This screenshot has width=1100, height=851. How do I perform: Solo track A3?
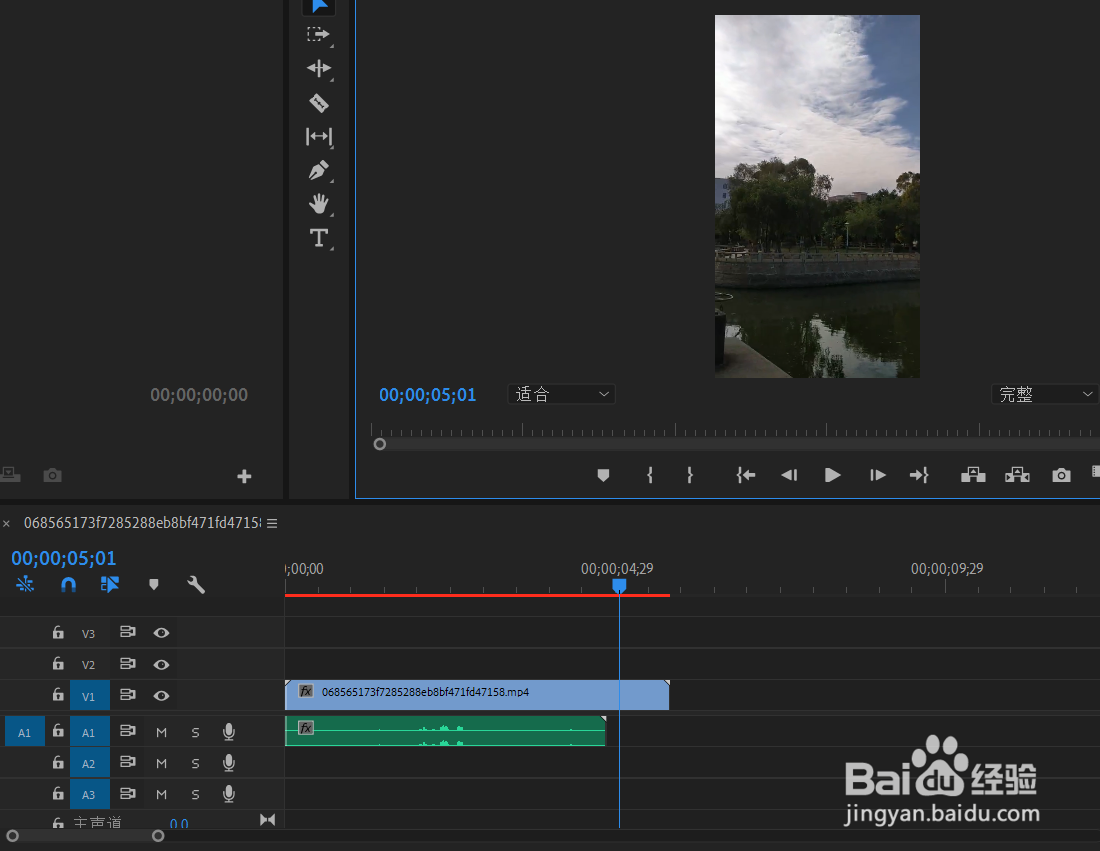click(x=195, y=794)
